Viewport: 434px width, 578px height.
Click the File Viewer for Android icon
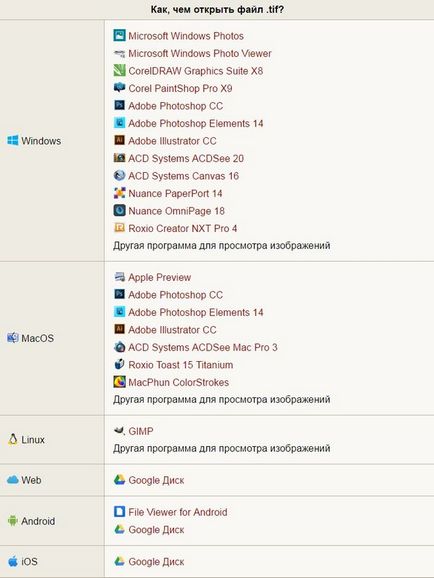(x=119, y=512)
